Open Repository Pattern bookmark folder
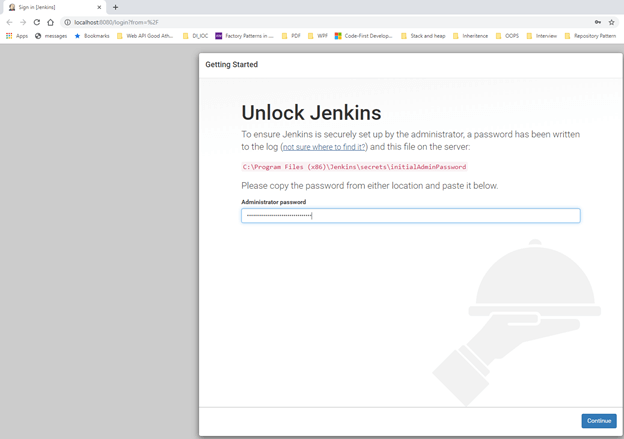624x439 pixels. (590, 36)
